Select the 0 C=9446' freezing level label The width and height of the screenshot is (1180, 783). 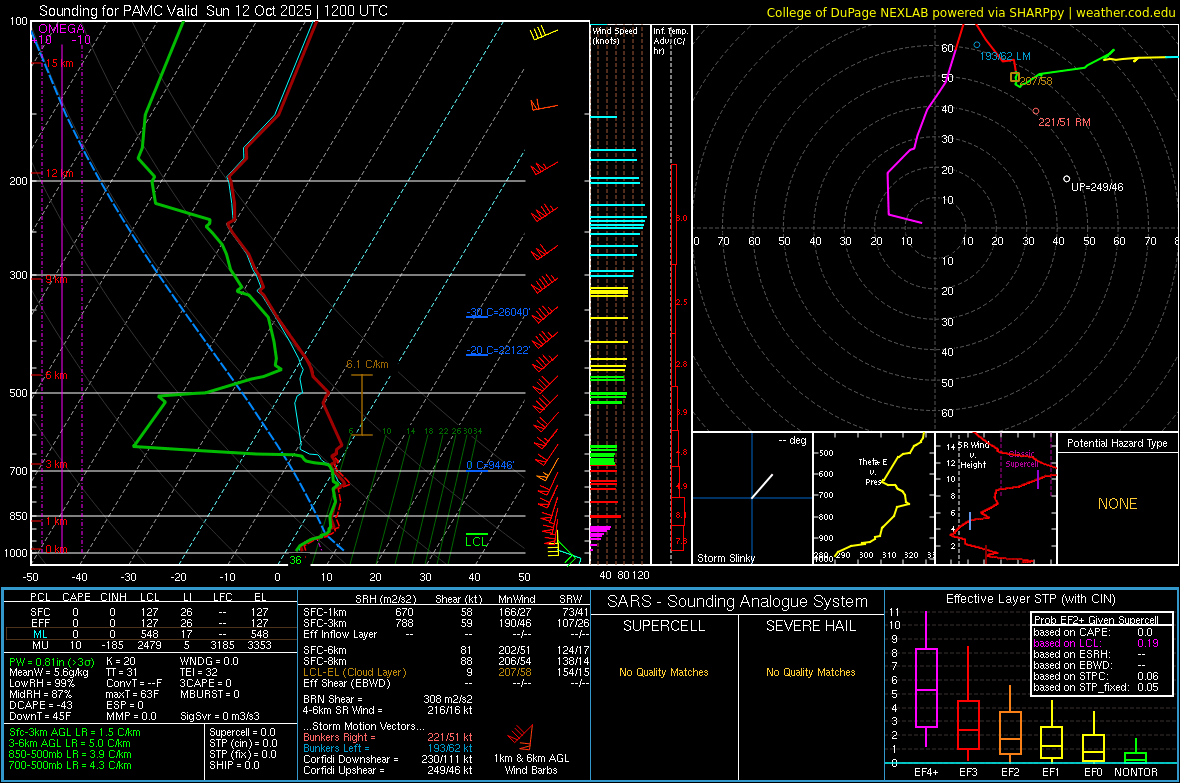[490, 465]
